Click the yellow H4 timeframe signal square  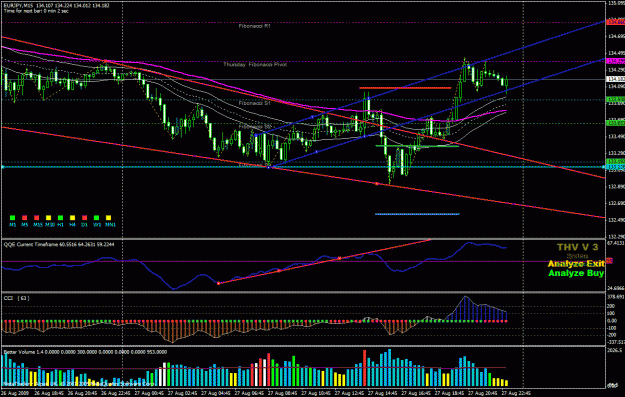pyautogui.click(x=72, y=218)
